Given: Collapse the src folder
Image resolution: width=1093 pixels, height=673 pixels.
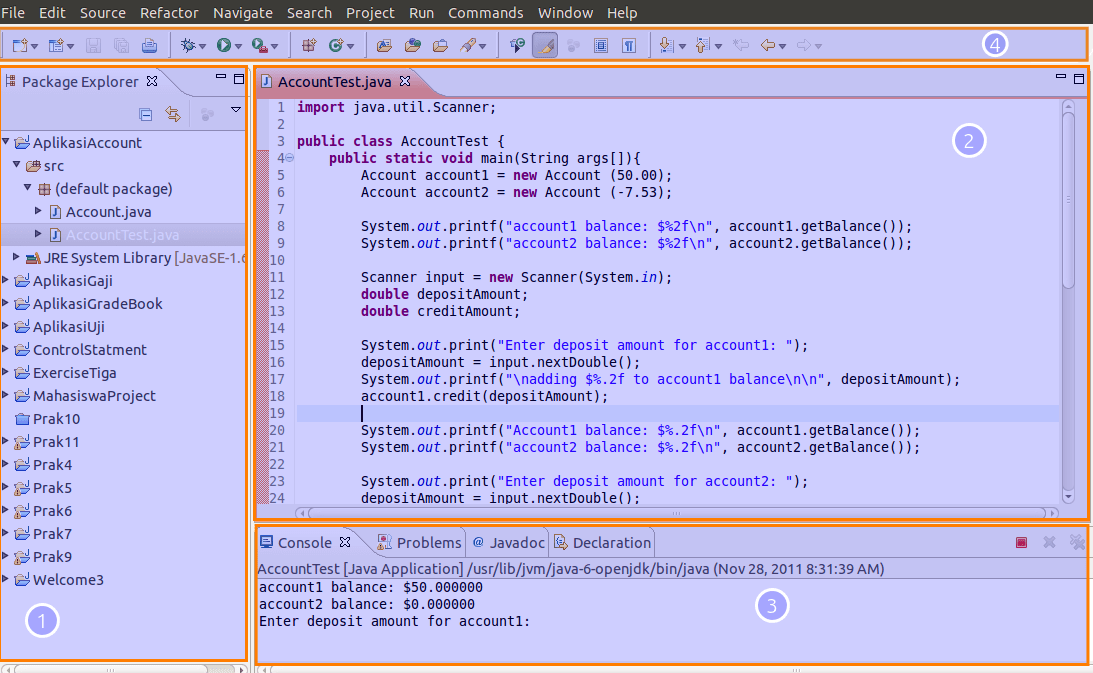Looking at the screenshot, I should point(17,165).
